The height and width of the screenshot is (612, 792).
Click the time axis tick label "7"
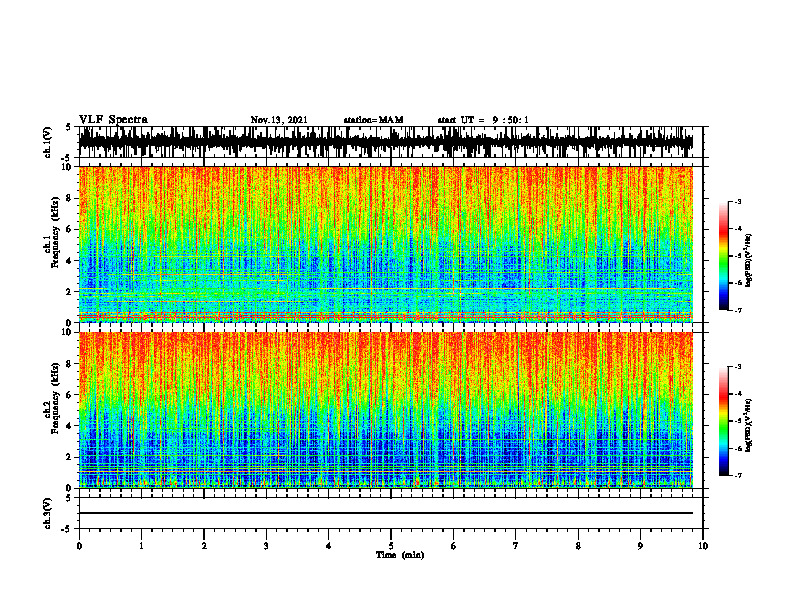coord(516,546)
